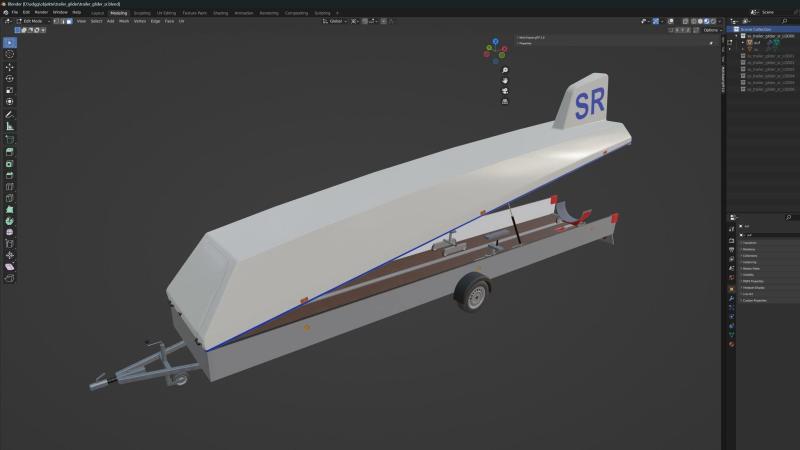
Task: Open the Edit Mode dropdown
Action: [33, 21]
